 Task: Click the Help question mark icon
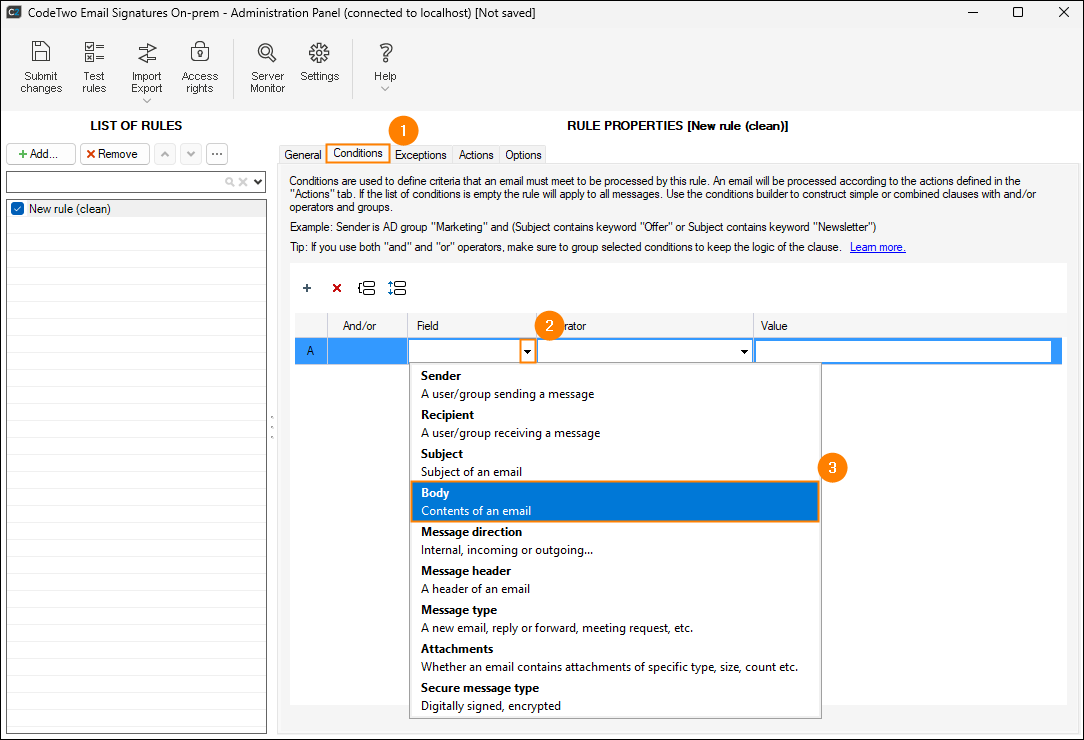[385, 53]
